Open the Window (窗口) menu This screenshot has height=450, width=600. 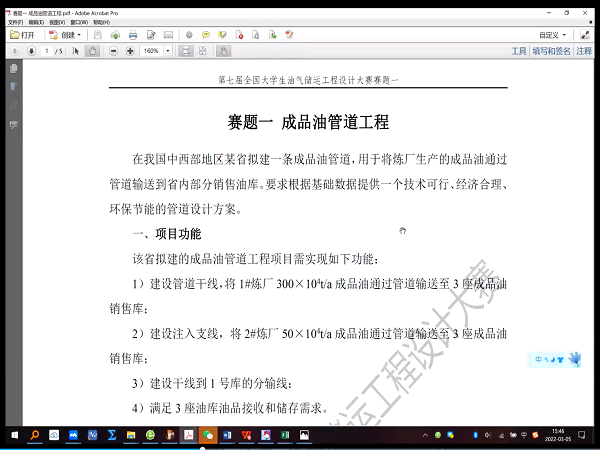79,23
